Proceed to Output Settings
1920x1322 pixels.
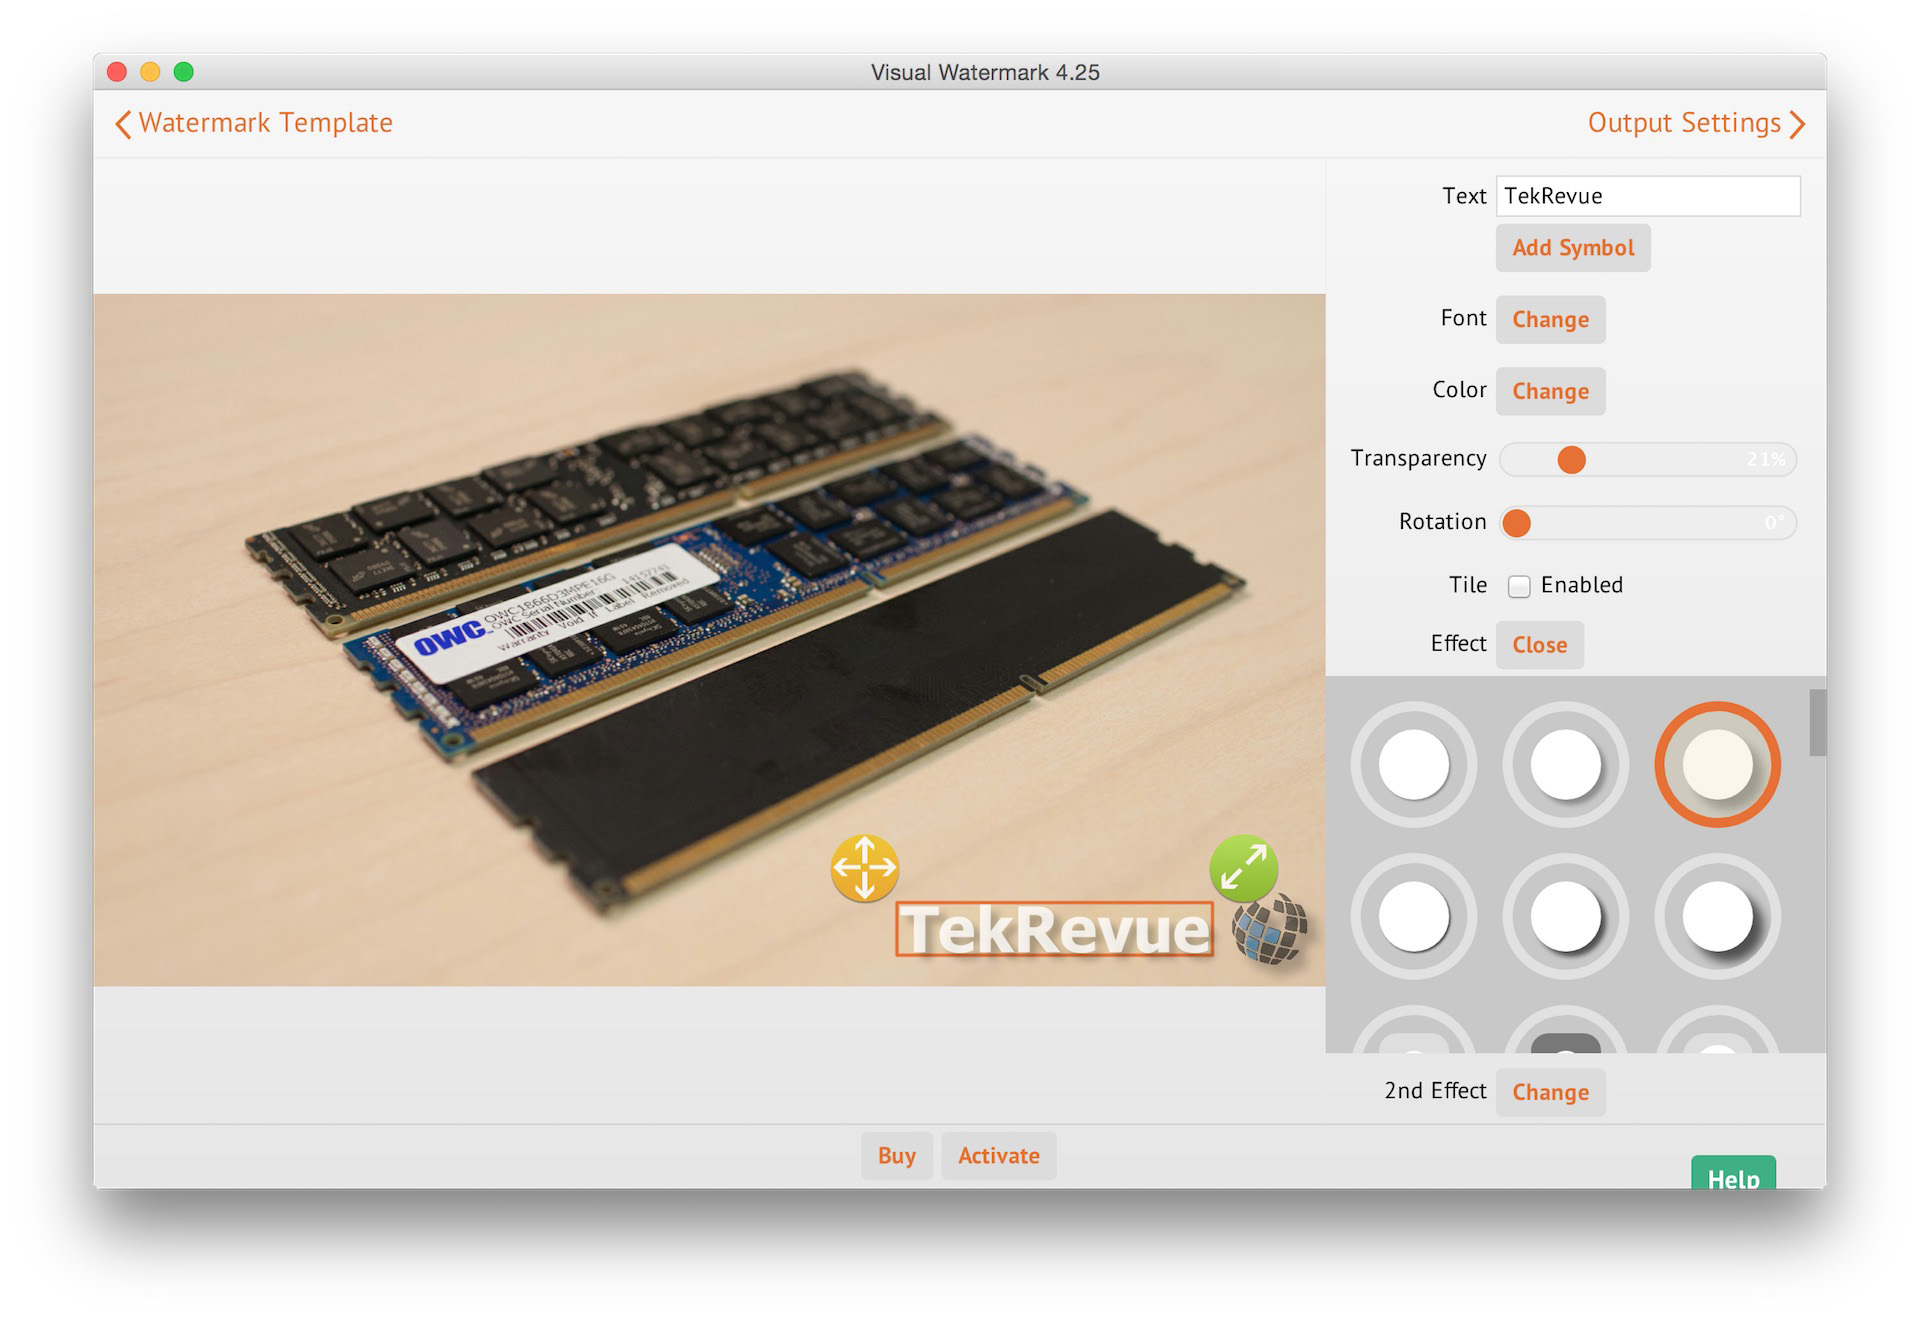[x=1697, y=123]
